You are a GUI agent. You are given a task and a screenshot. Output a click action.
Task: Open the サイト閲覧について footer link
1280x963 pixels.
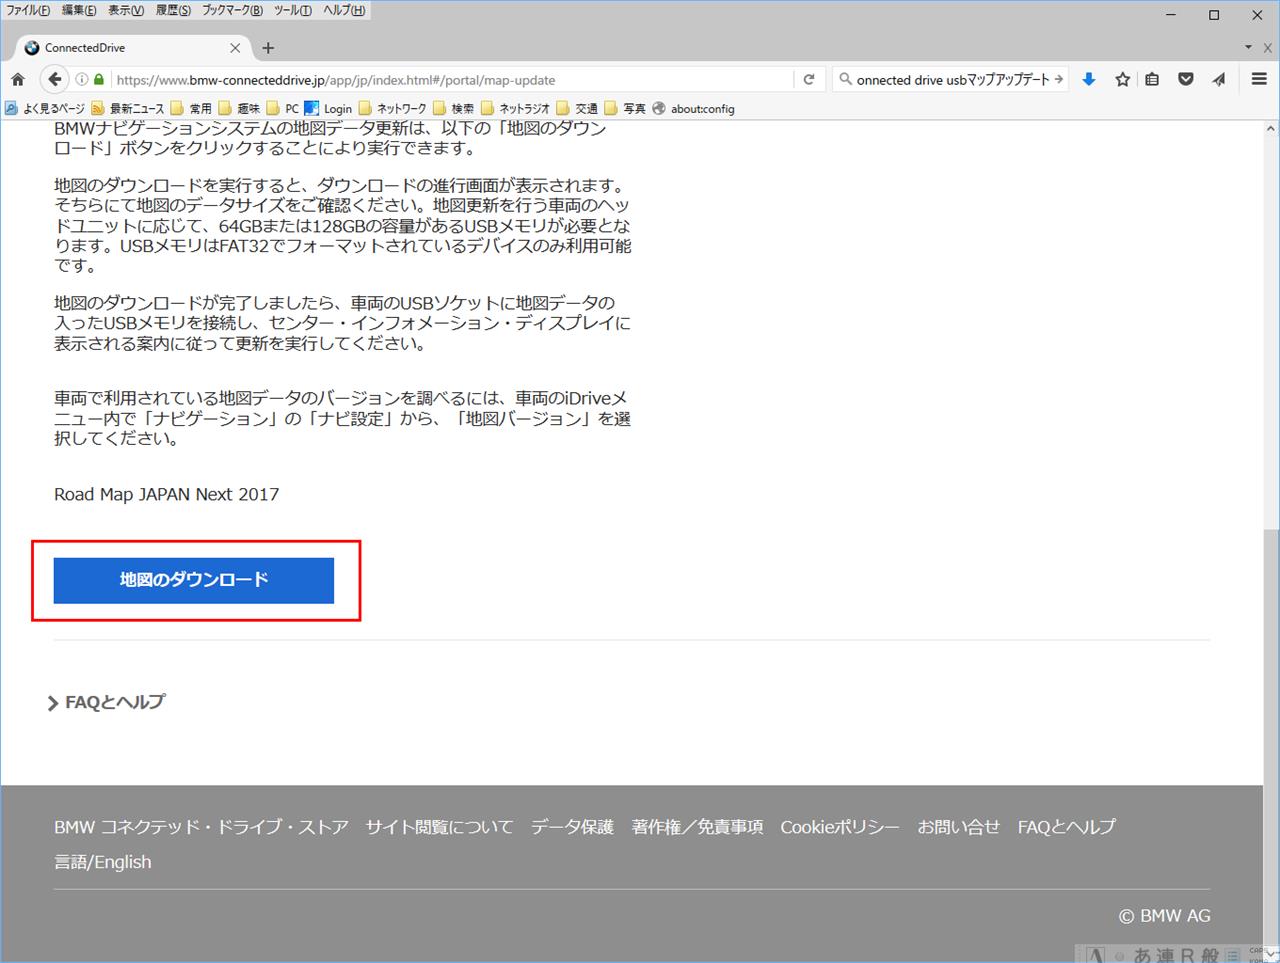(x=439, y=827)
